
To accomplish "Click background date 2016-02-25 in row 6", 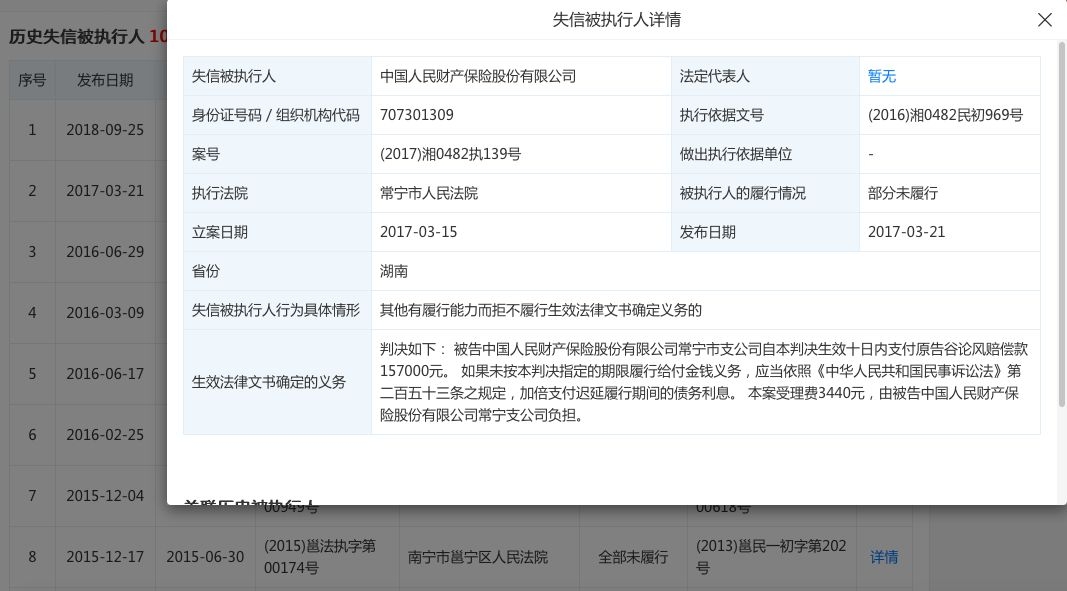I will (105, 435).
